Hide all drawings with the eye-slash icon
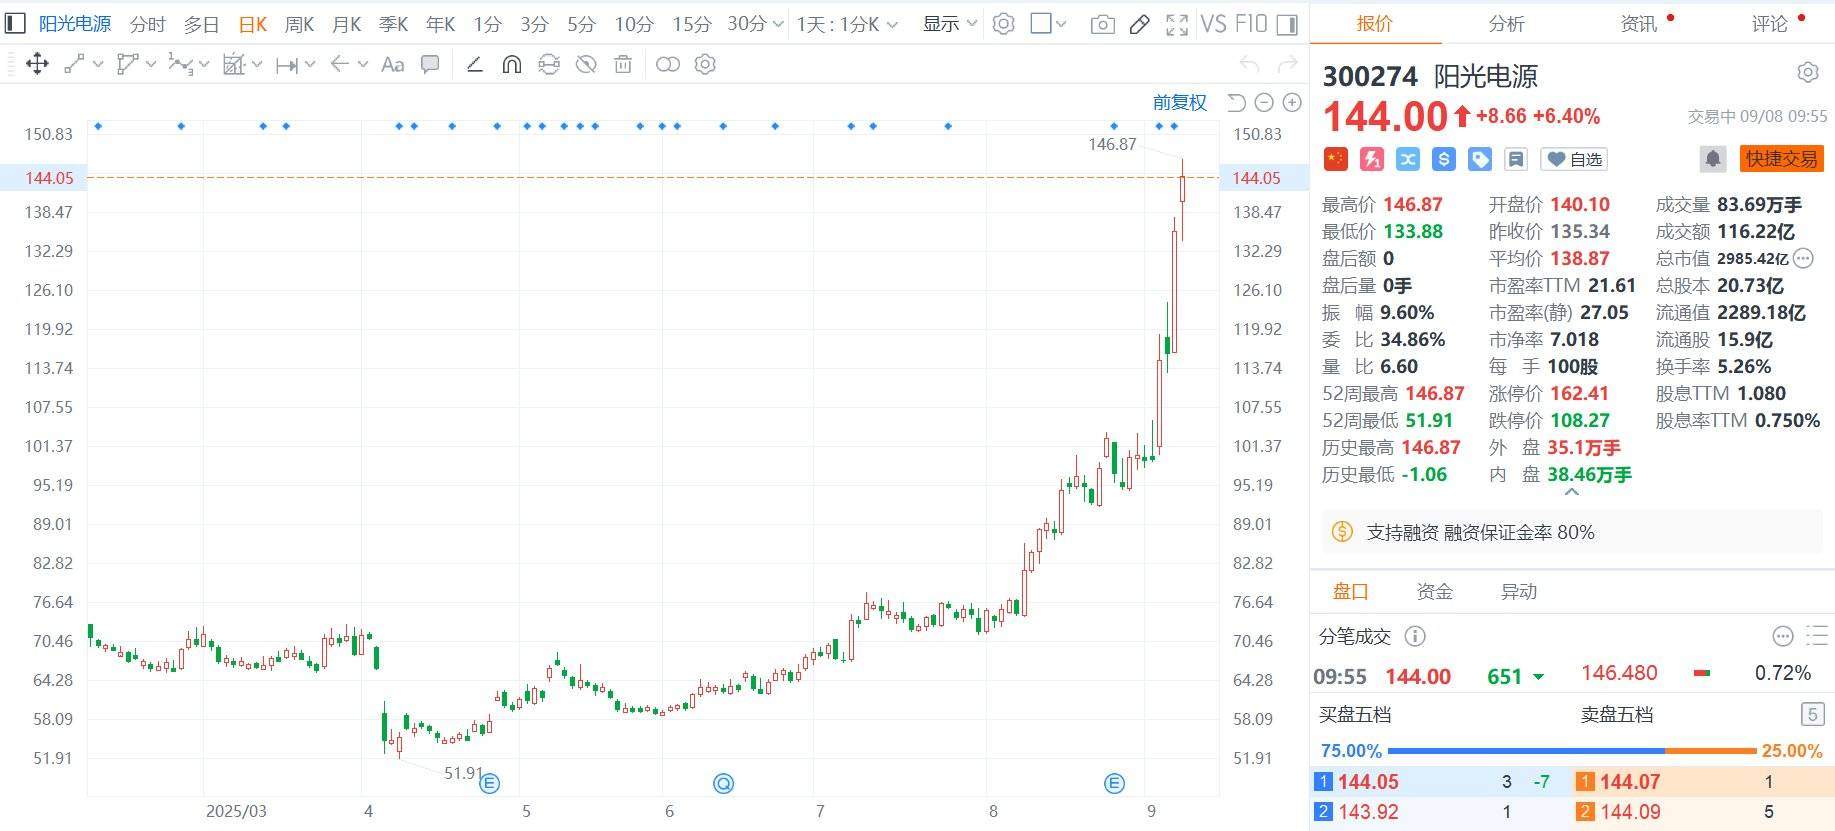1835x831 pixels. 586,65
